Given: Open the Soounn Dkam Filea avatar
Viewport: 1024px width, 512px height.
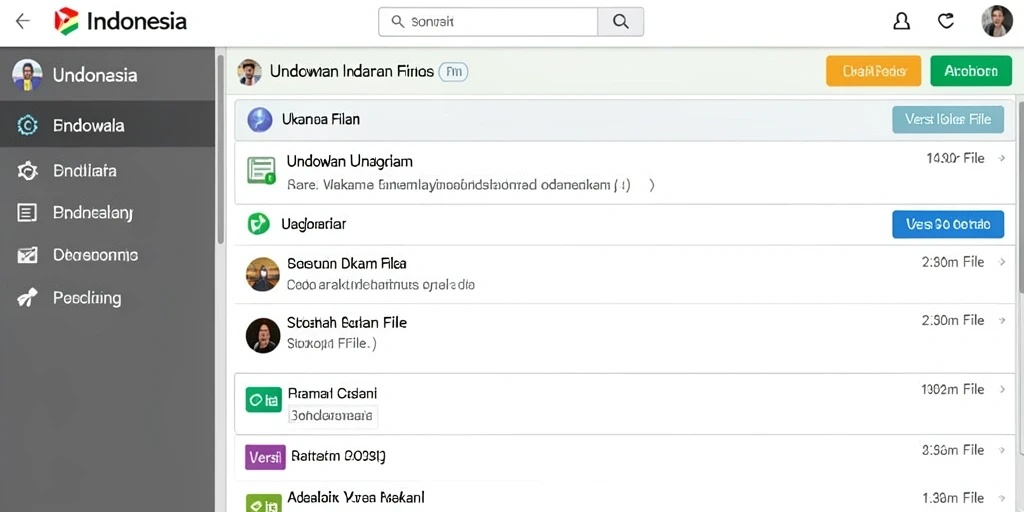Looking at the screenshot, I should [x=263, y=274].
